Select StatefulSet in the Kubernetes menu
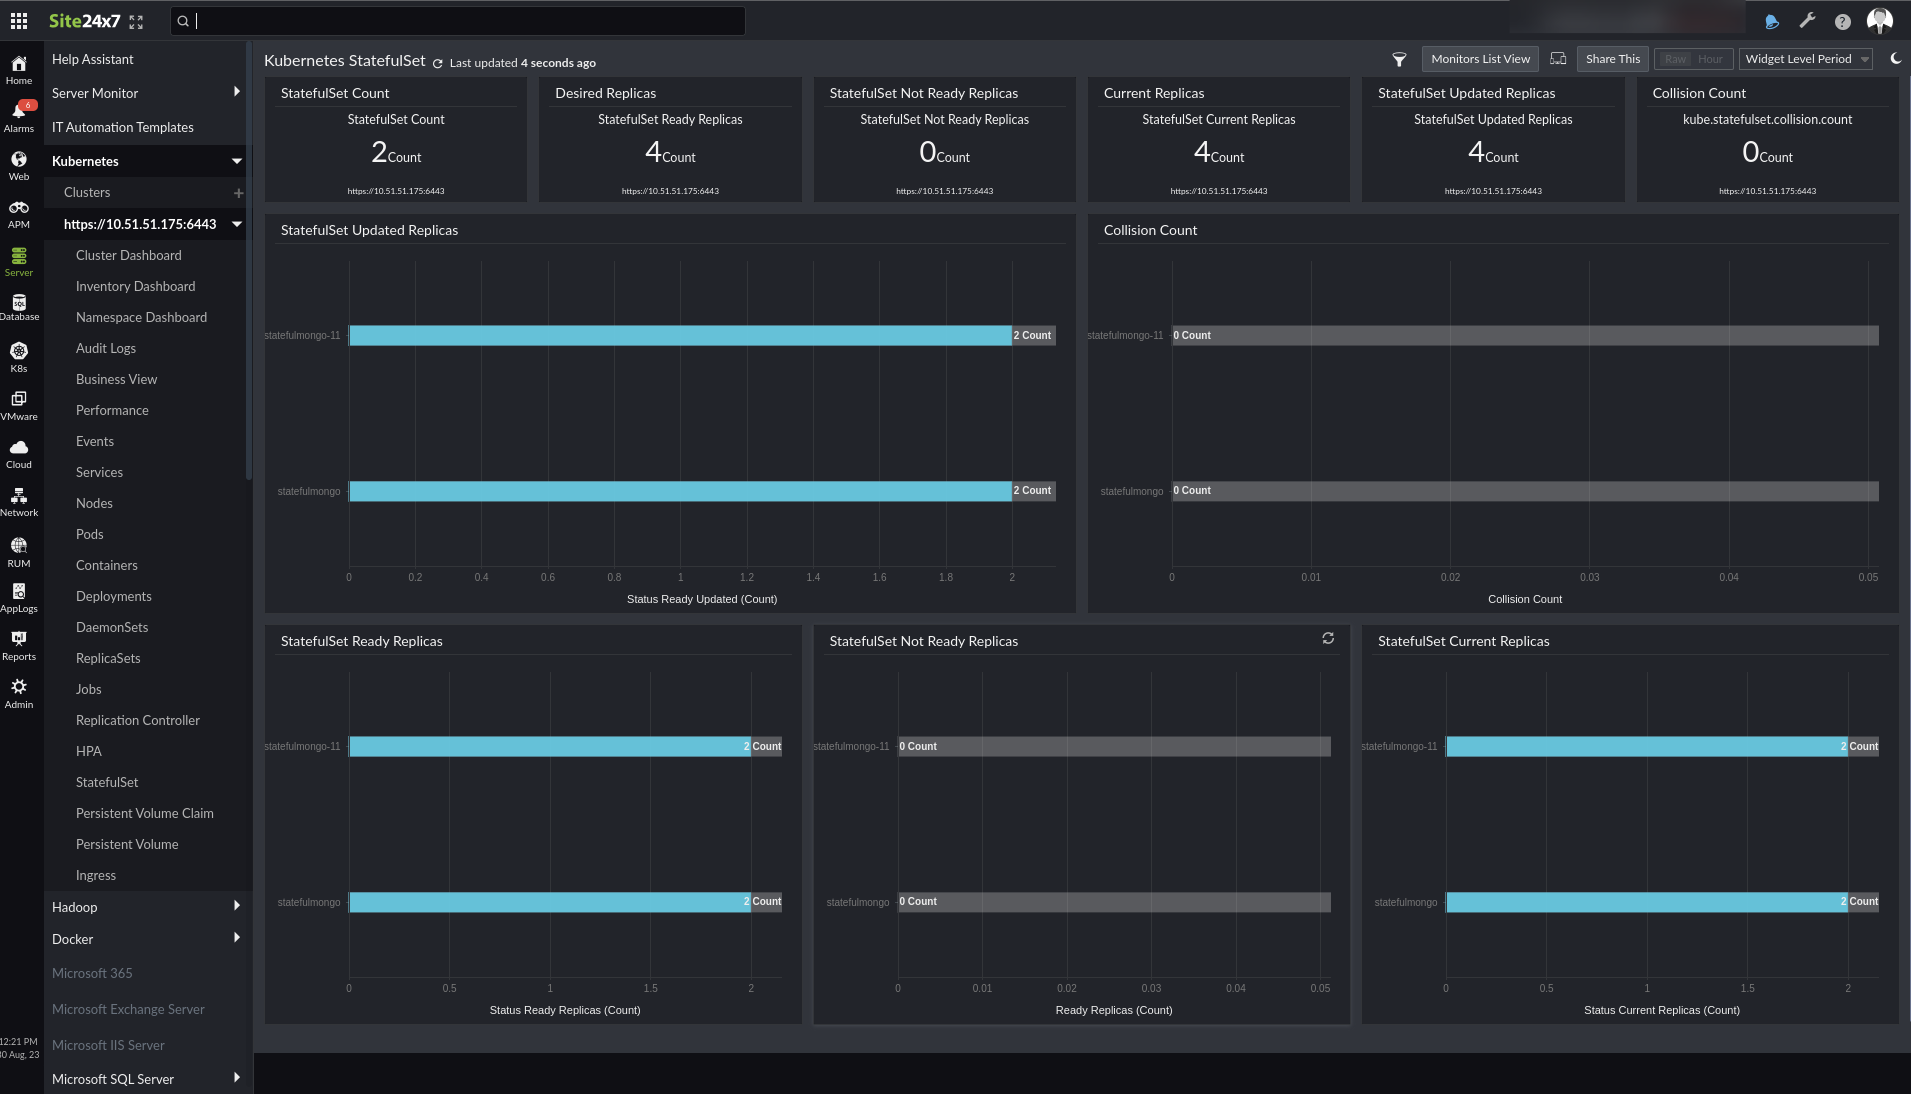This screenshot has width=1911, height=1094. coord(106,782)
